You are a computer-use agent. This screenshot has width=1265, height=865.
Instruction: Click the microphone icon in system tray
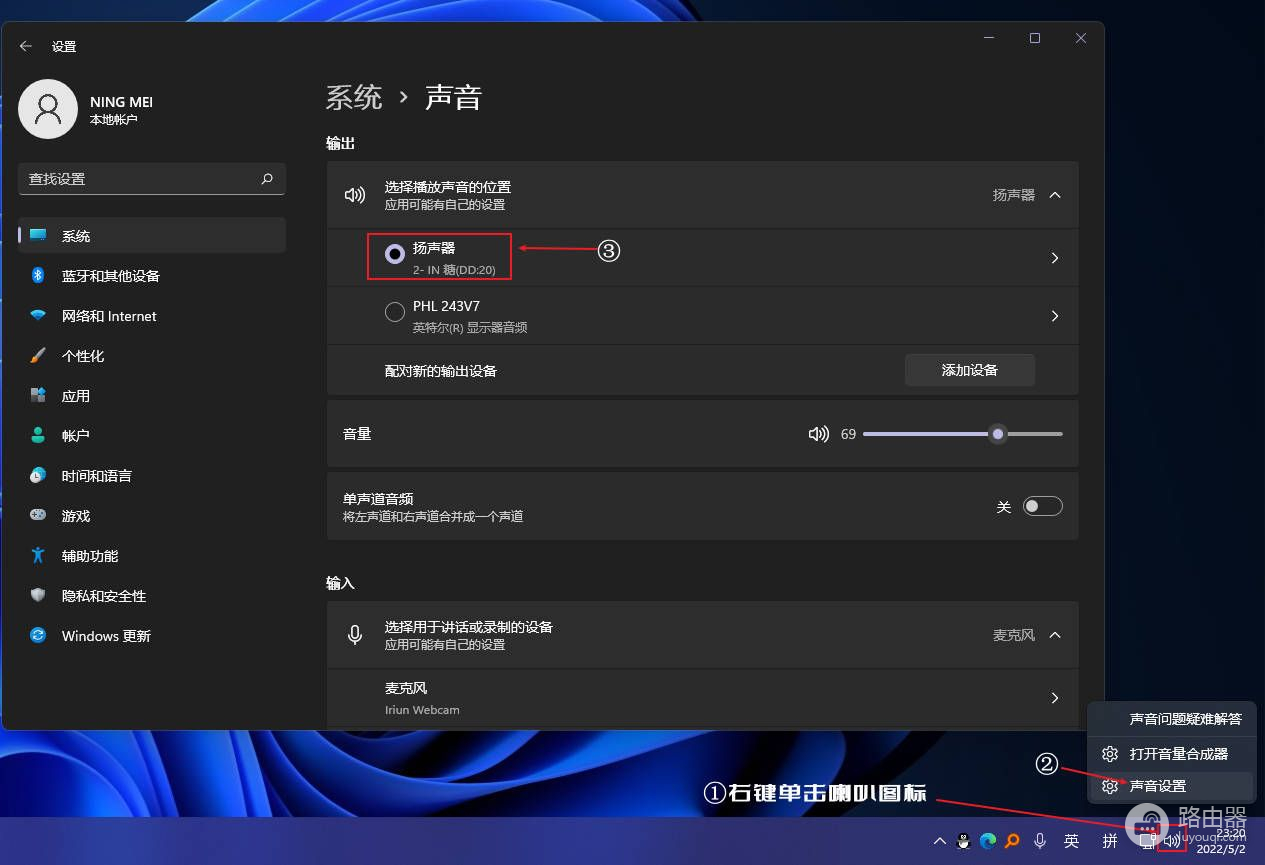tap(1040, 841)
